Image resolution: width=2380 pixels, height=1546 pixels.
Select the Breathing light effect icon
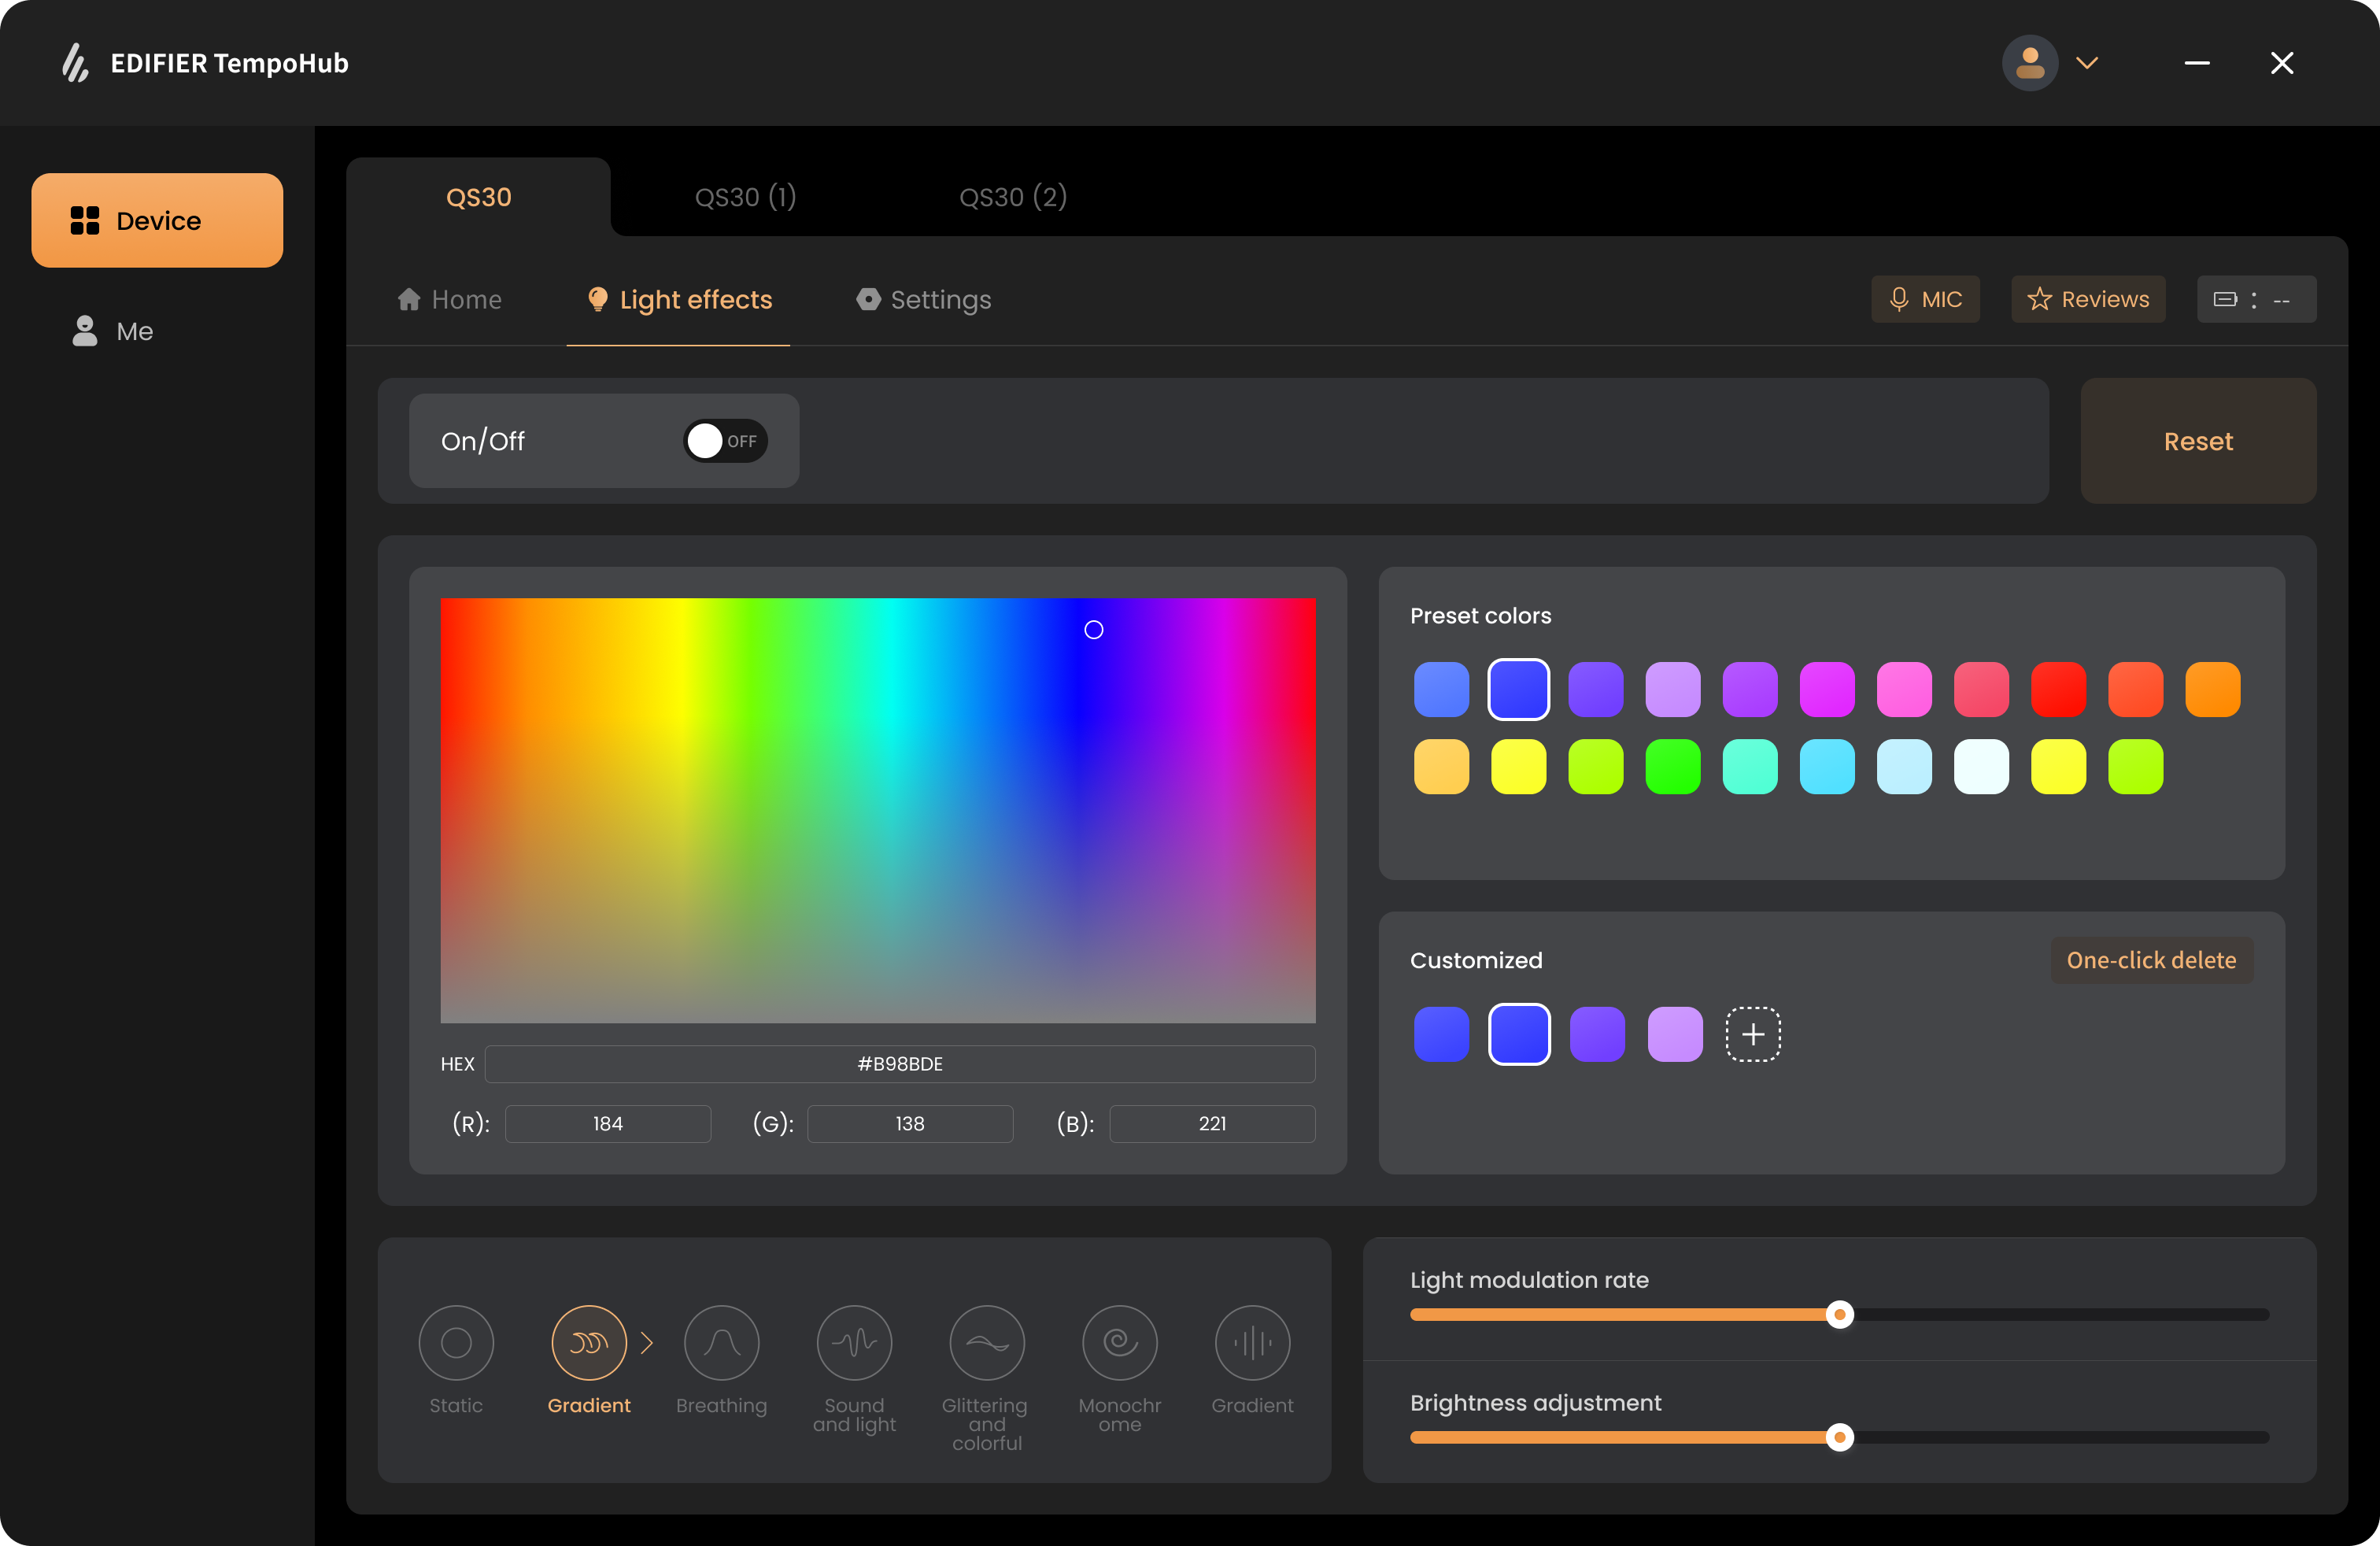tap(721, 1343)
